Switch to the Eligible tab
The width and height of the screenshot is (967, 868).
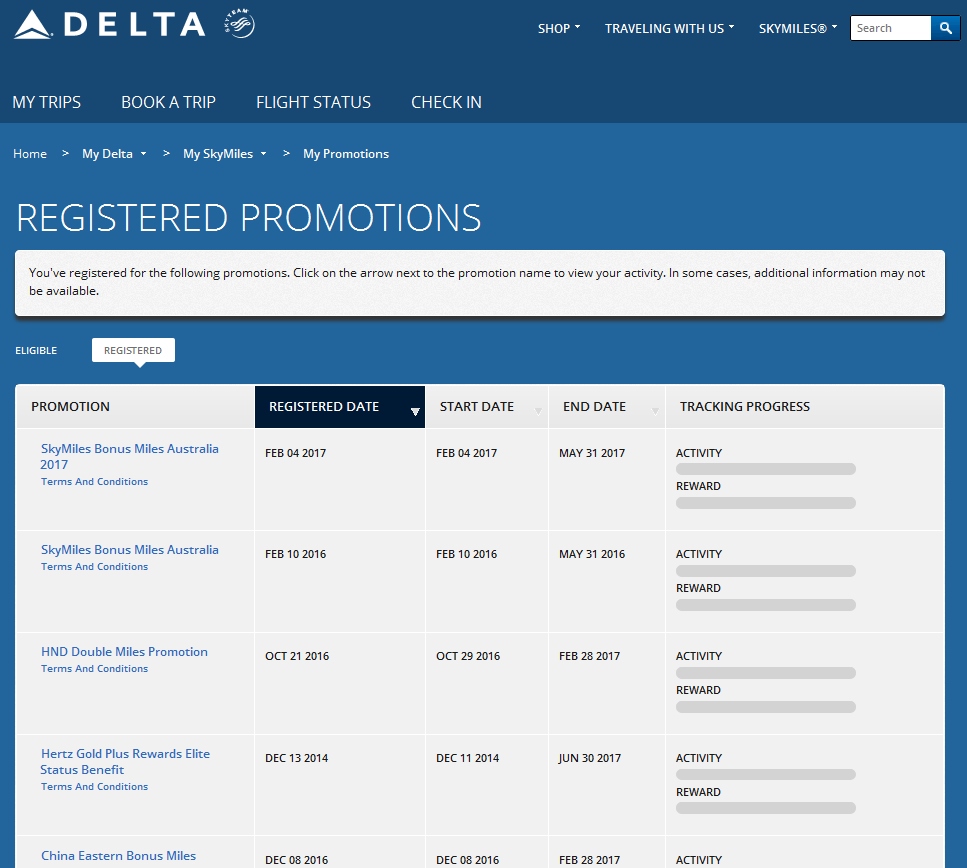pos(36,350)
